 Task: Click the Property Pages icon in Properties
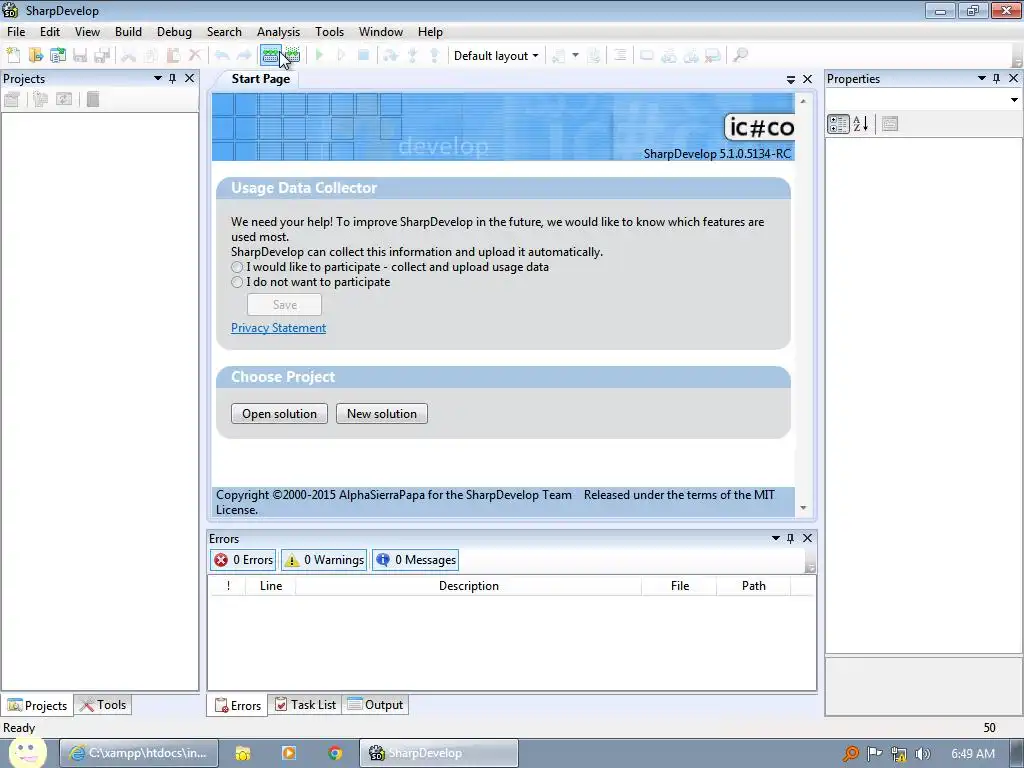[889, 123]
